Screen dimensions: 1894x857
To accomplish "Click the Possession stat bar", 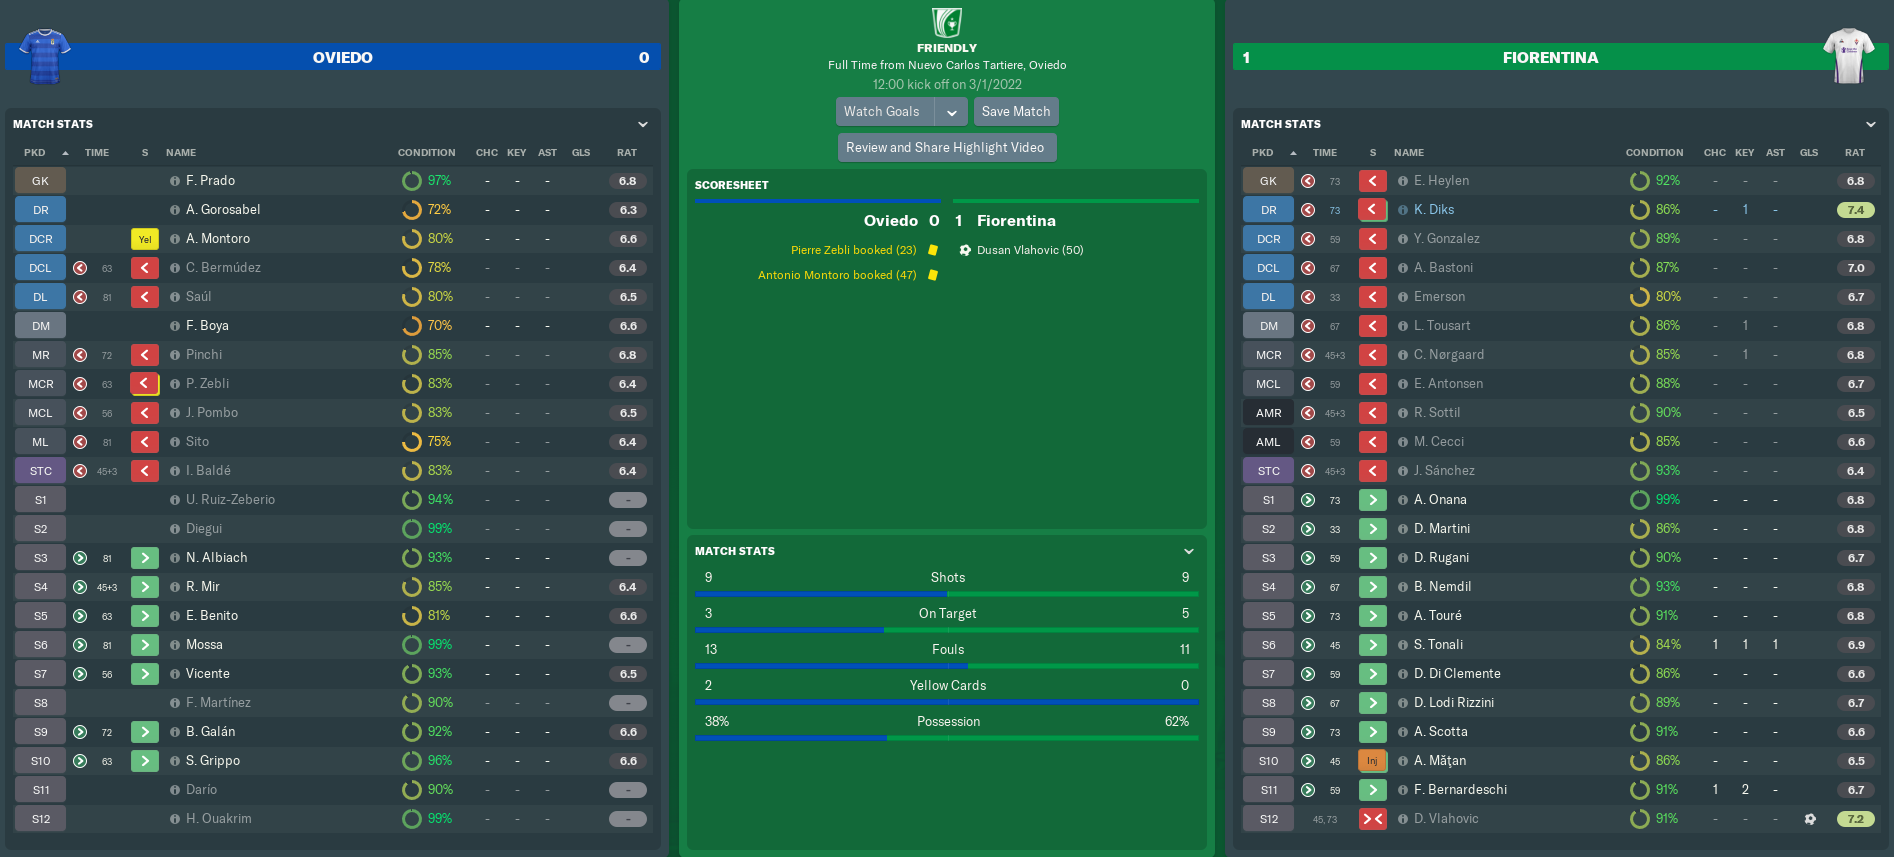I will [x=946, y=738].
